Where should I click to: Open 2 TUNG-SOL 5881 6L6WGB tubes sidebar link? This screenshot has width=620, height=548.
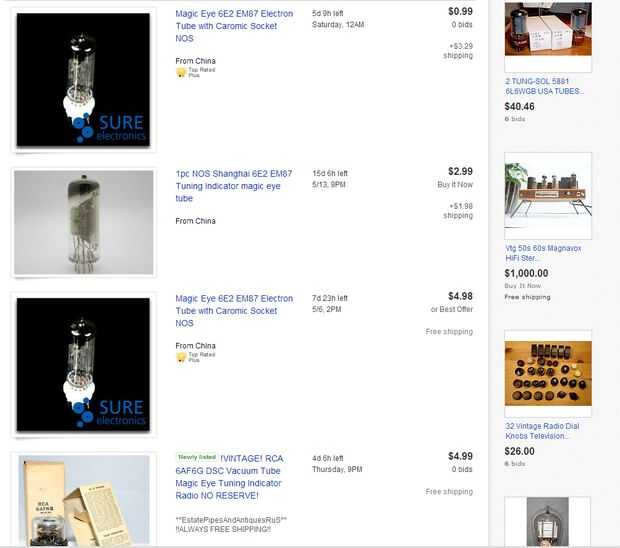[544, 86]
